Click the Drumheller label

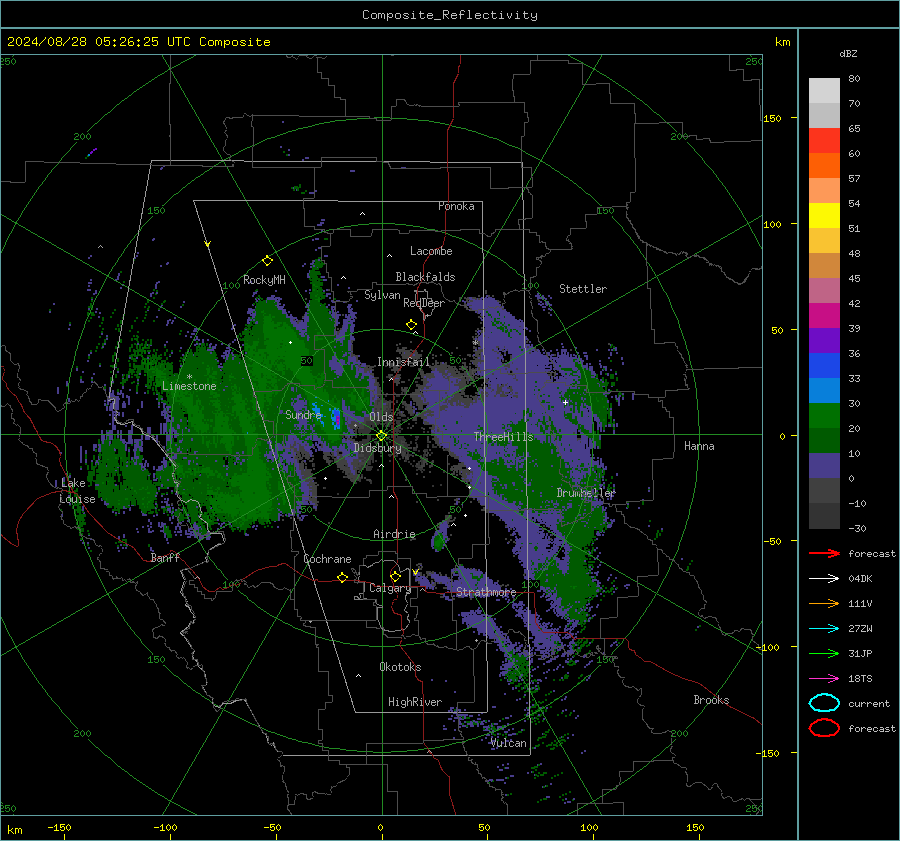586,493
